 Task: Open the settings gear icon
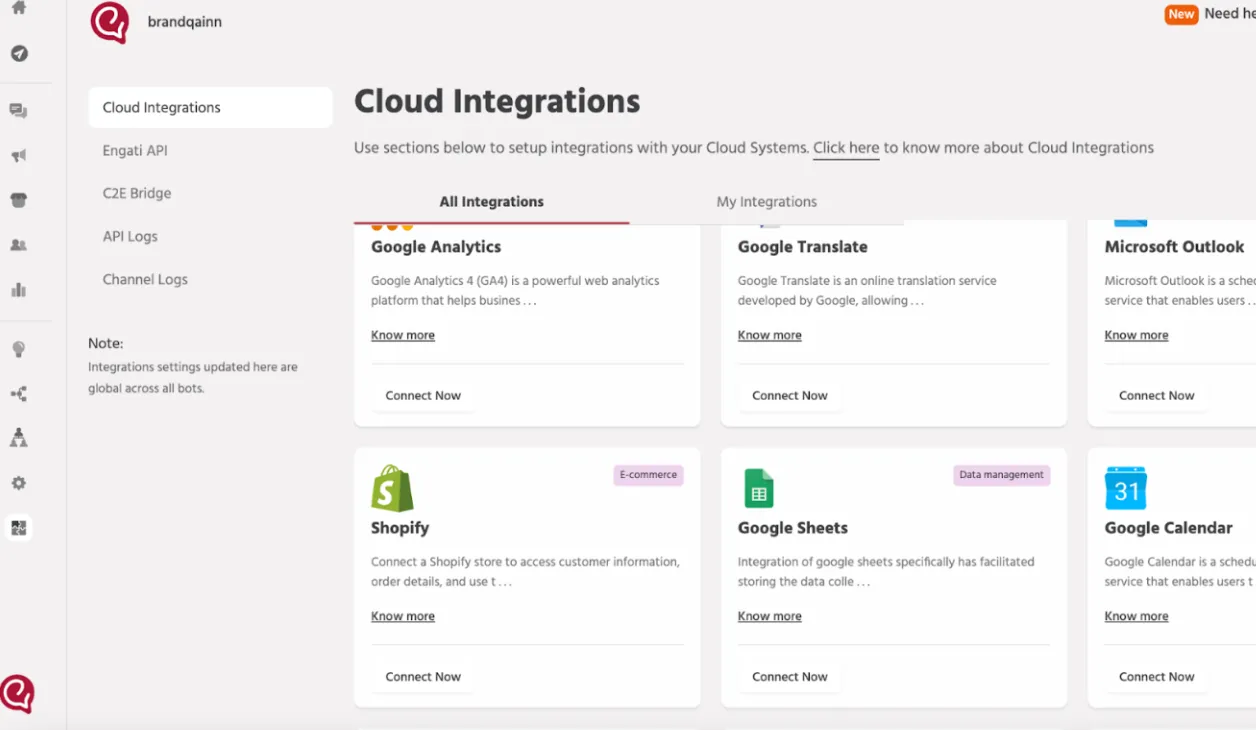18,483
